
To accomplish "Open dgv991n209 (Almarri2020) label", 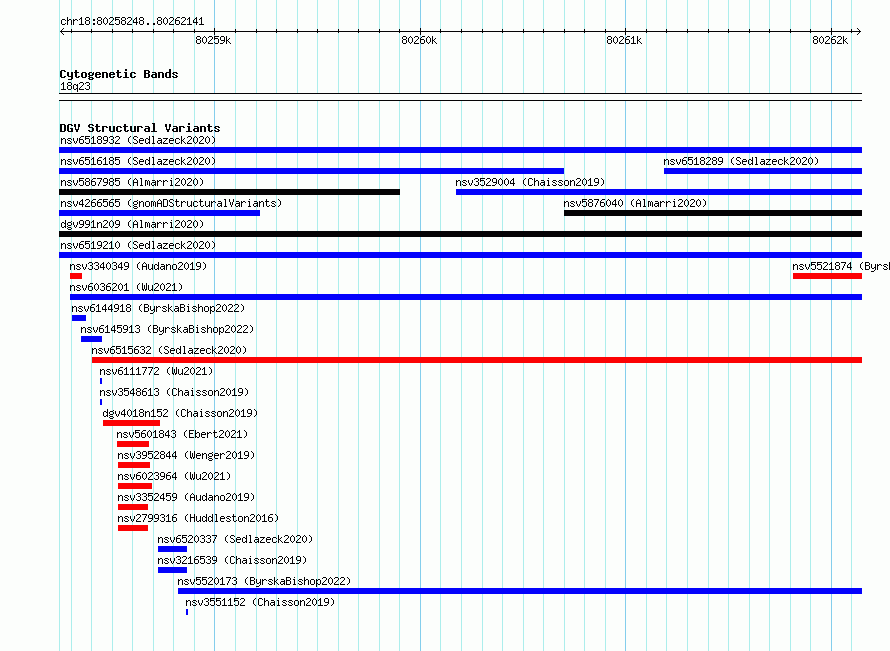I will point(132,224).
